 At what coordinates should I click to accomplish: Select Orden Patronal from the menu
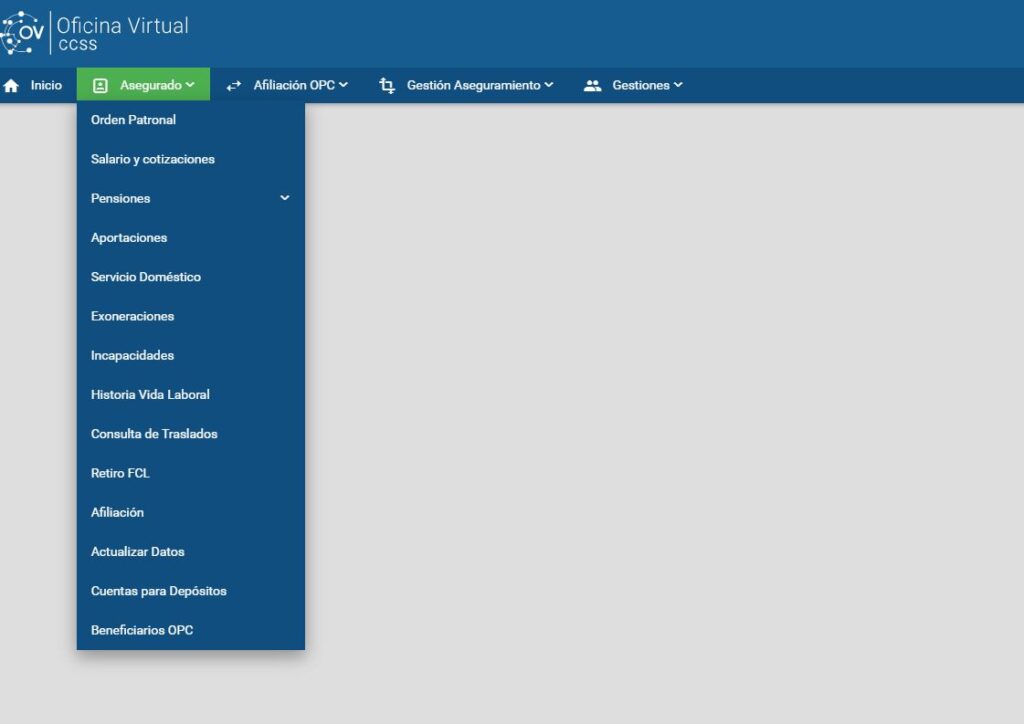(x=133, y=120)
